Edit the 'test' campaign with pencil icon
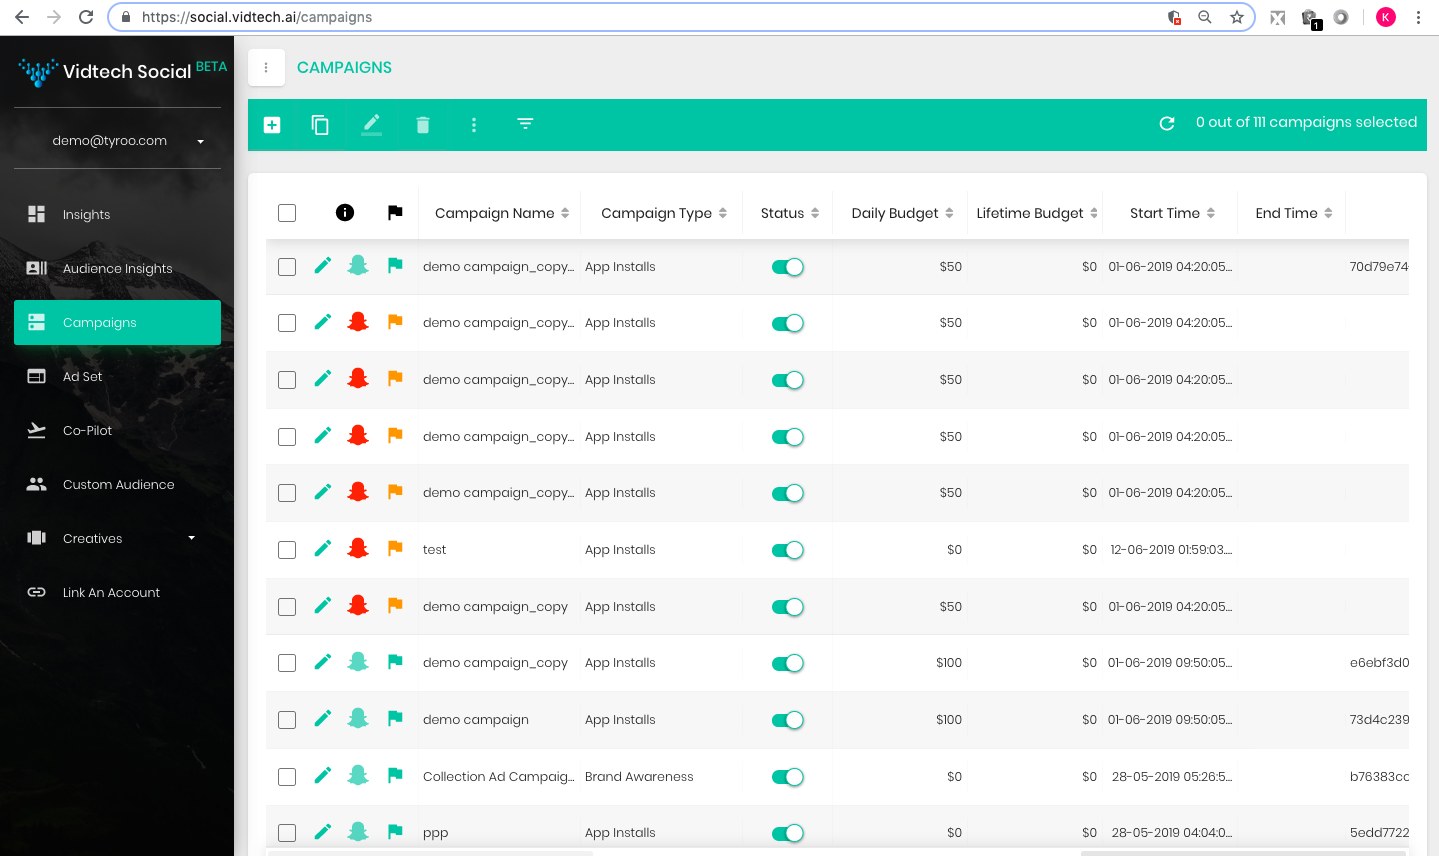The image size is (1439, 856). pos(323,548)
